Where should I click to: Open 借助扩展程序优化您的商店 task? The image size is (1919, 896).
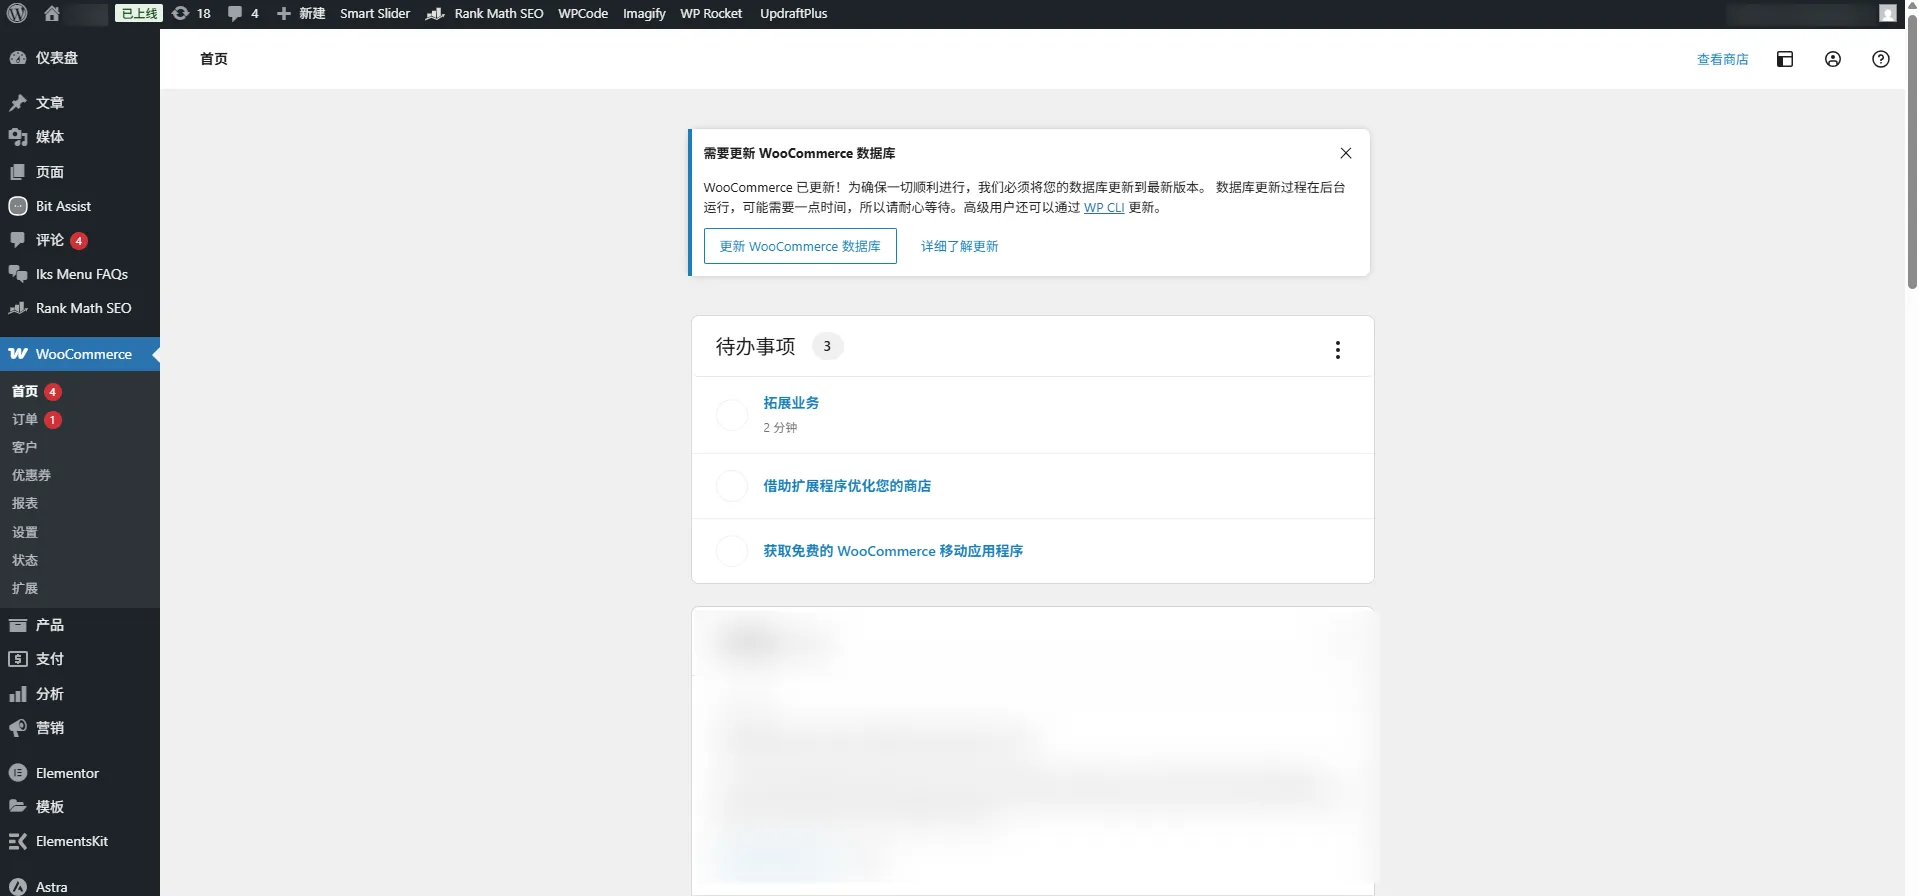[847, 486]
